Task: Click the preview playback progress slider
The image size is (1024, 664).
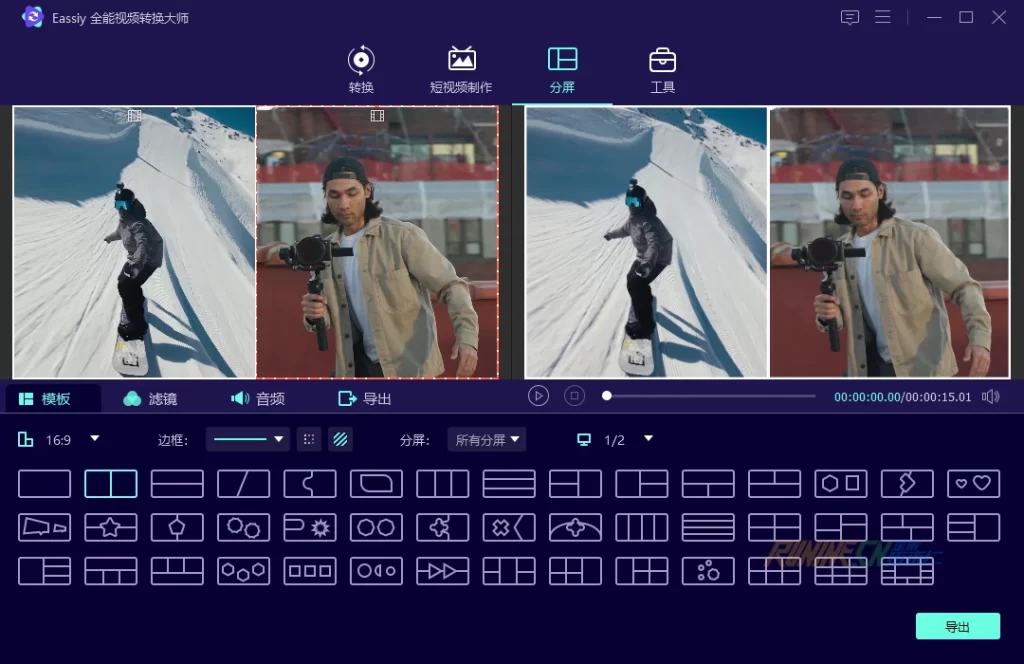Action: pos(710,396)
